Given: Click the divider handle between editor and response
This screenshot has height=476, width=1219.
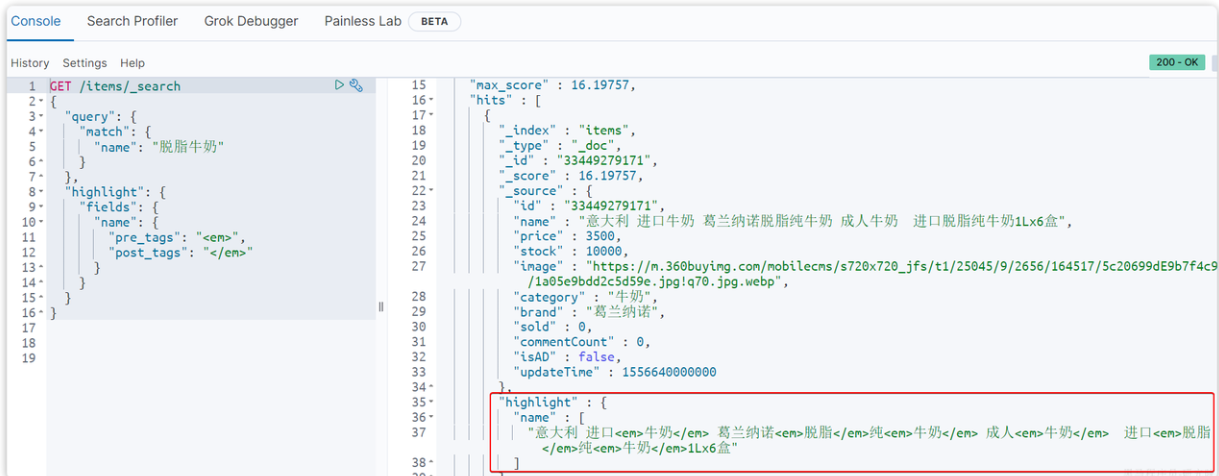Looking at the screenshot, I should (x=381, y=307).
